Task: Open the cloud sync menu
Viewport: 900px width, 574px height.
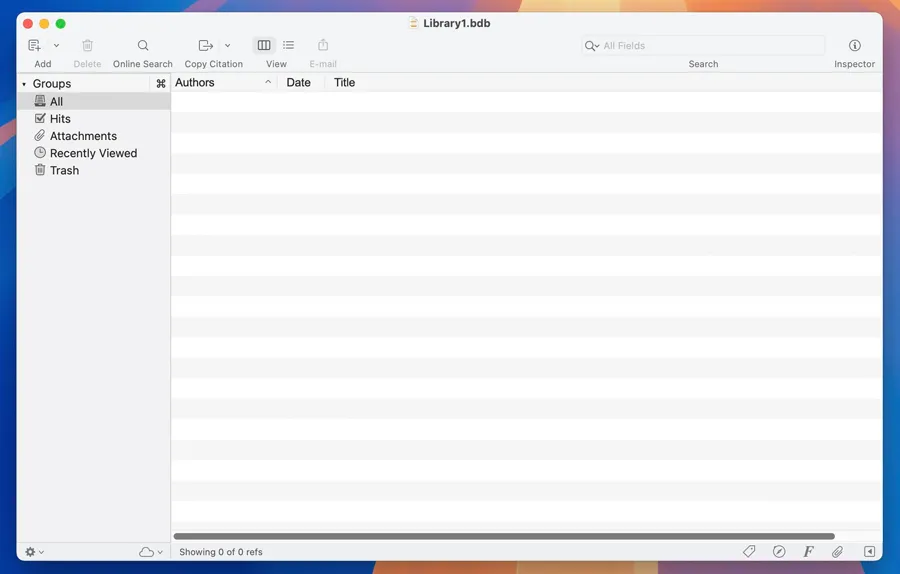Action: [x=150, y=552]
